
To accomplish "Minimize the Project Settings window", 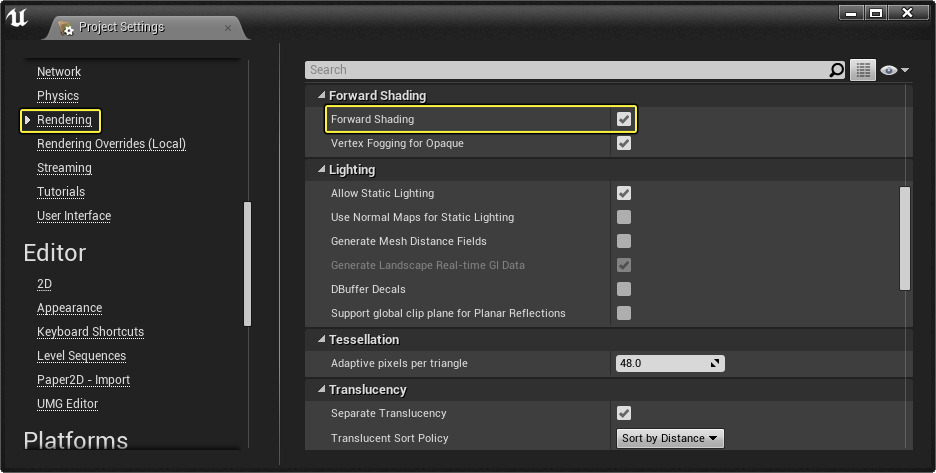I will (x=851, y=13).
